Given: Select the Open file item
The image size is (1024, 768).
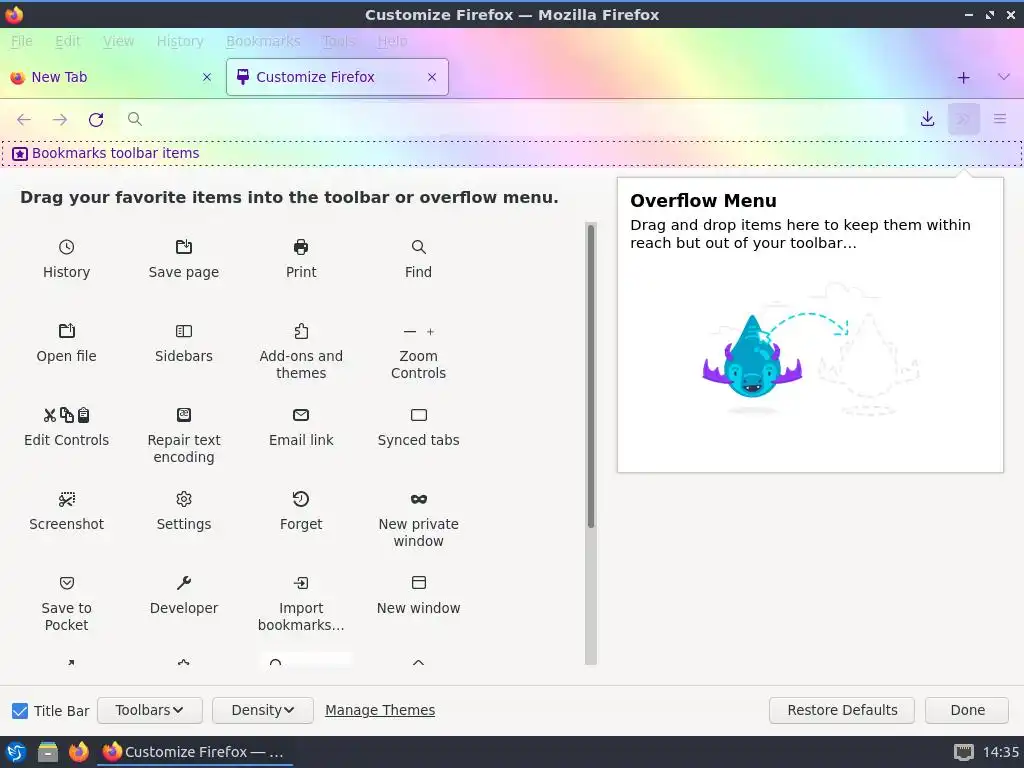Looking at the screenshot, I should (x=66, y=344).
